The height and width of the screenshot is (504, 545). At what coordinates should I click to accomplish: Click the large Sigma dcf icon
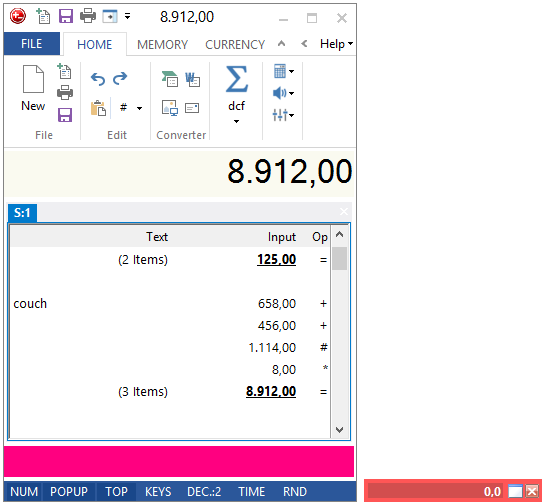tap(237, 79)
